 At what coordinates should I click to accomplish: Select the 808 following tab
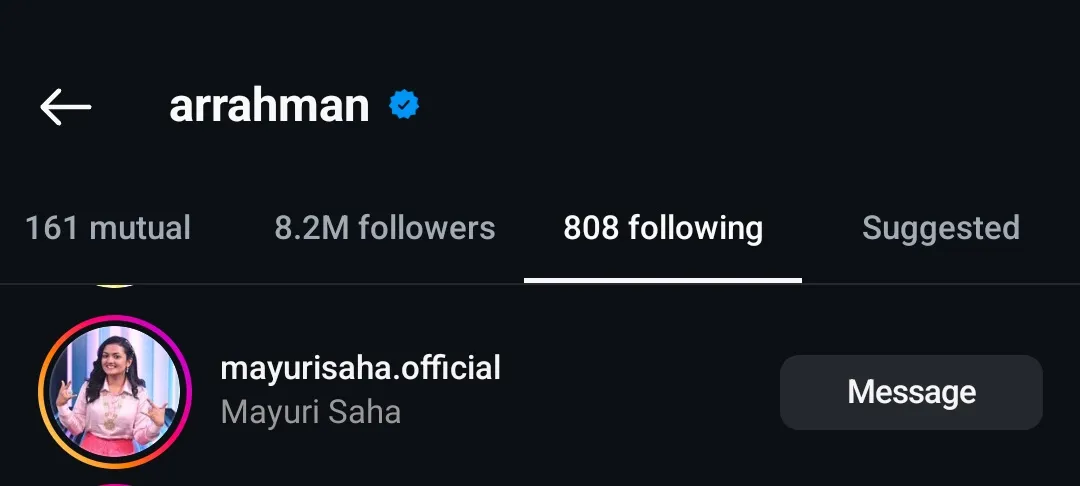(x=663, y=228)
